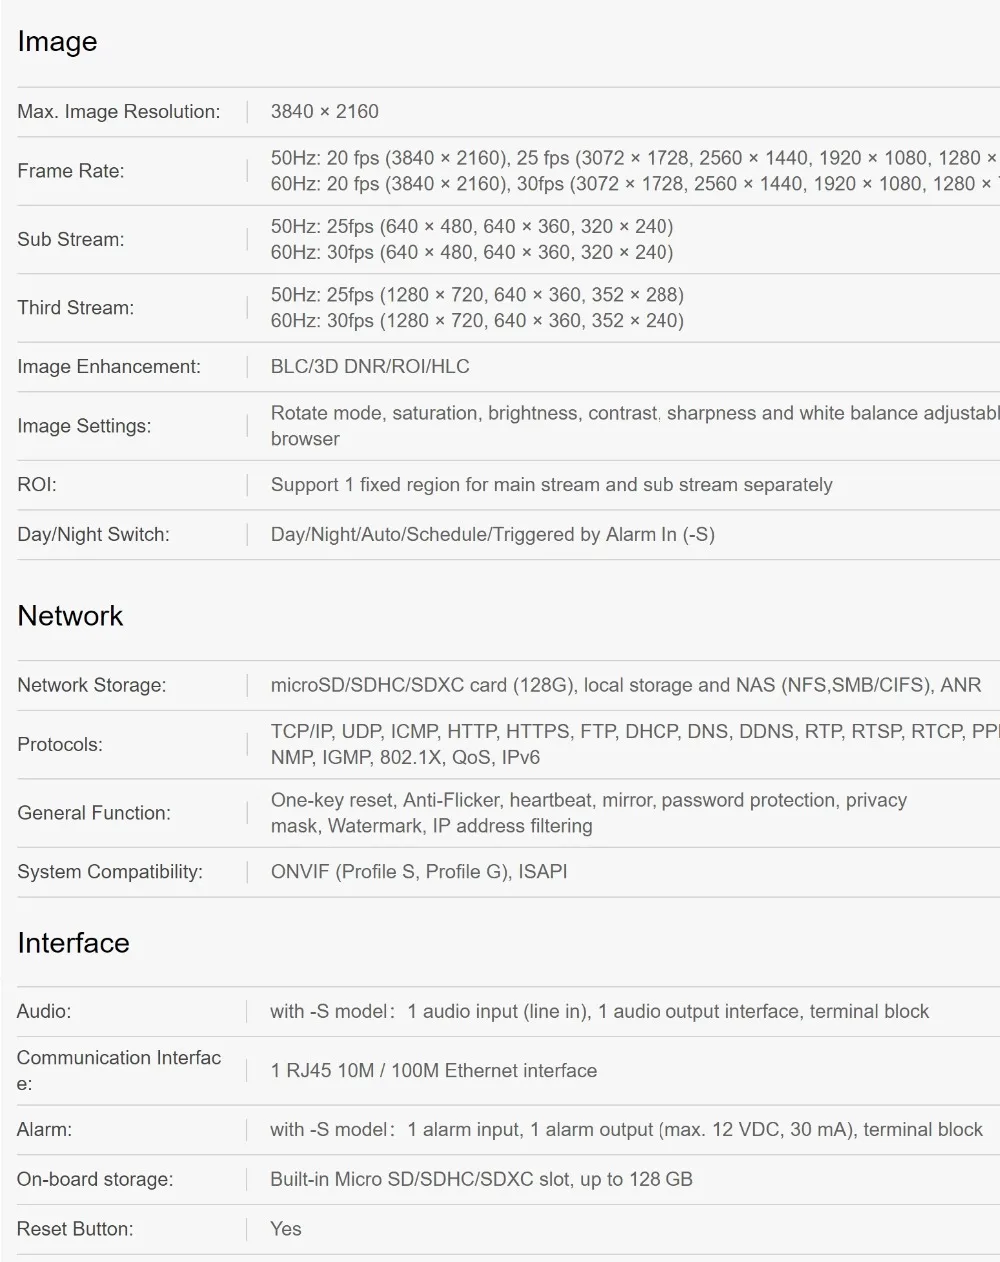Image resolution: width=1000 pixels, height=1262 pixels.
Task: Click the Image section heading
Action: click(x=57, y=42)
